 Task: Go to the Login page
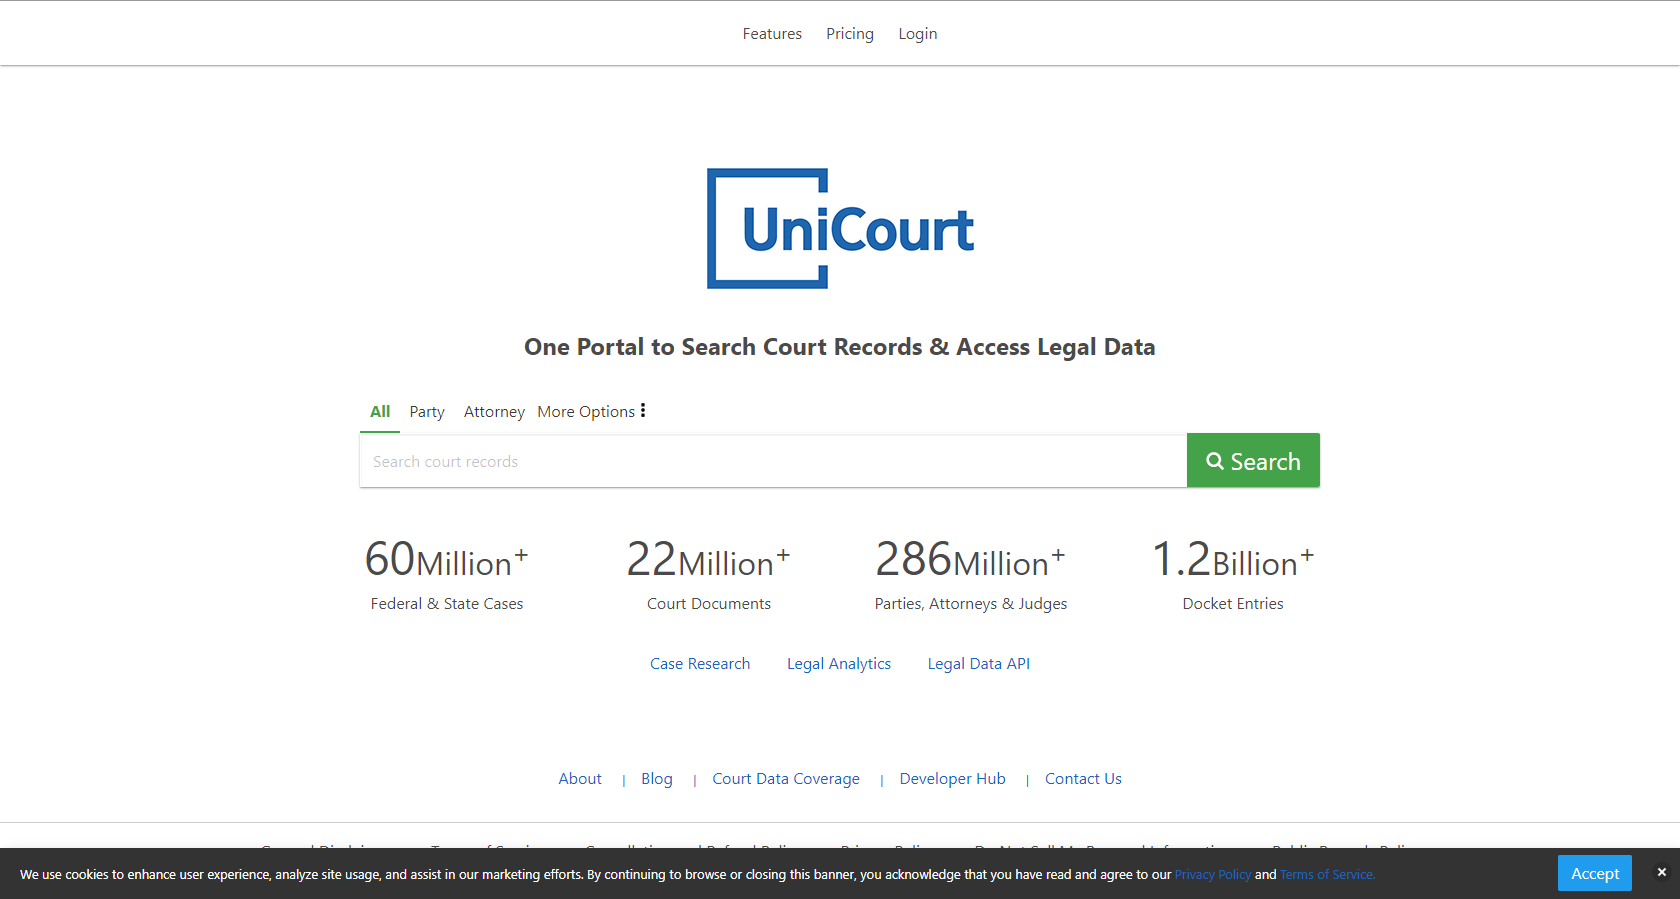point(917,34)
